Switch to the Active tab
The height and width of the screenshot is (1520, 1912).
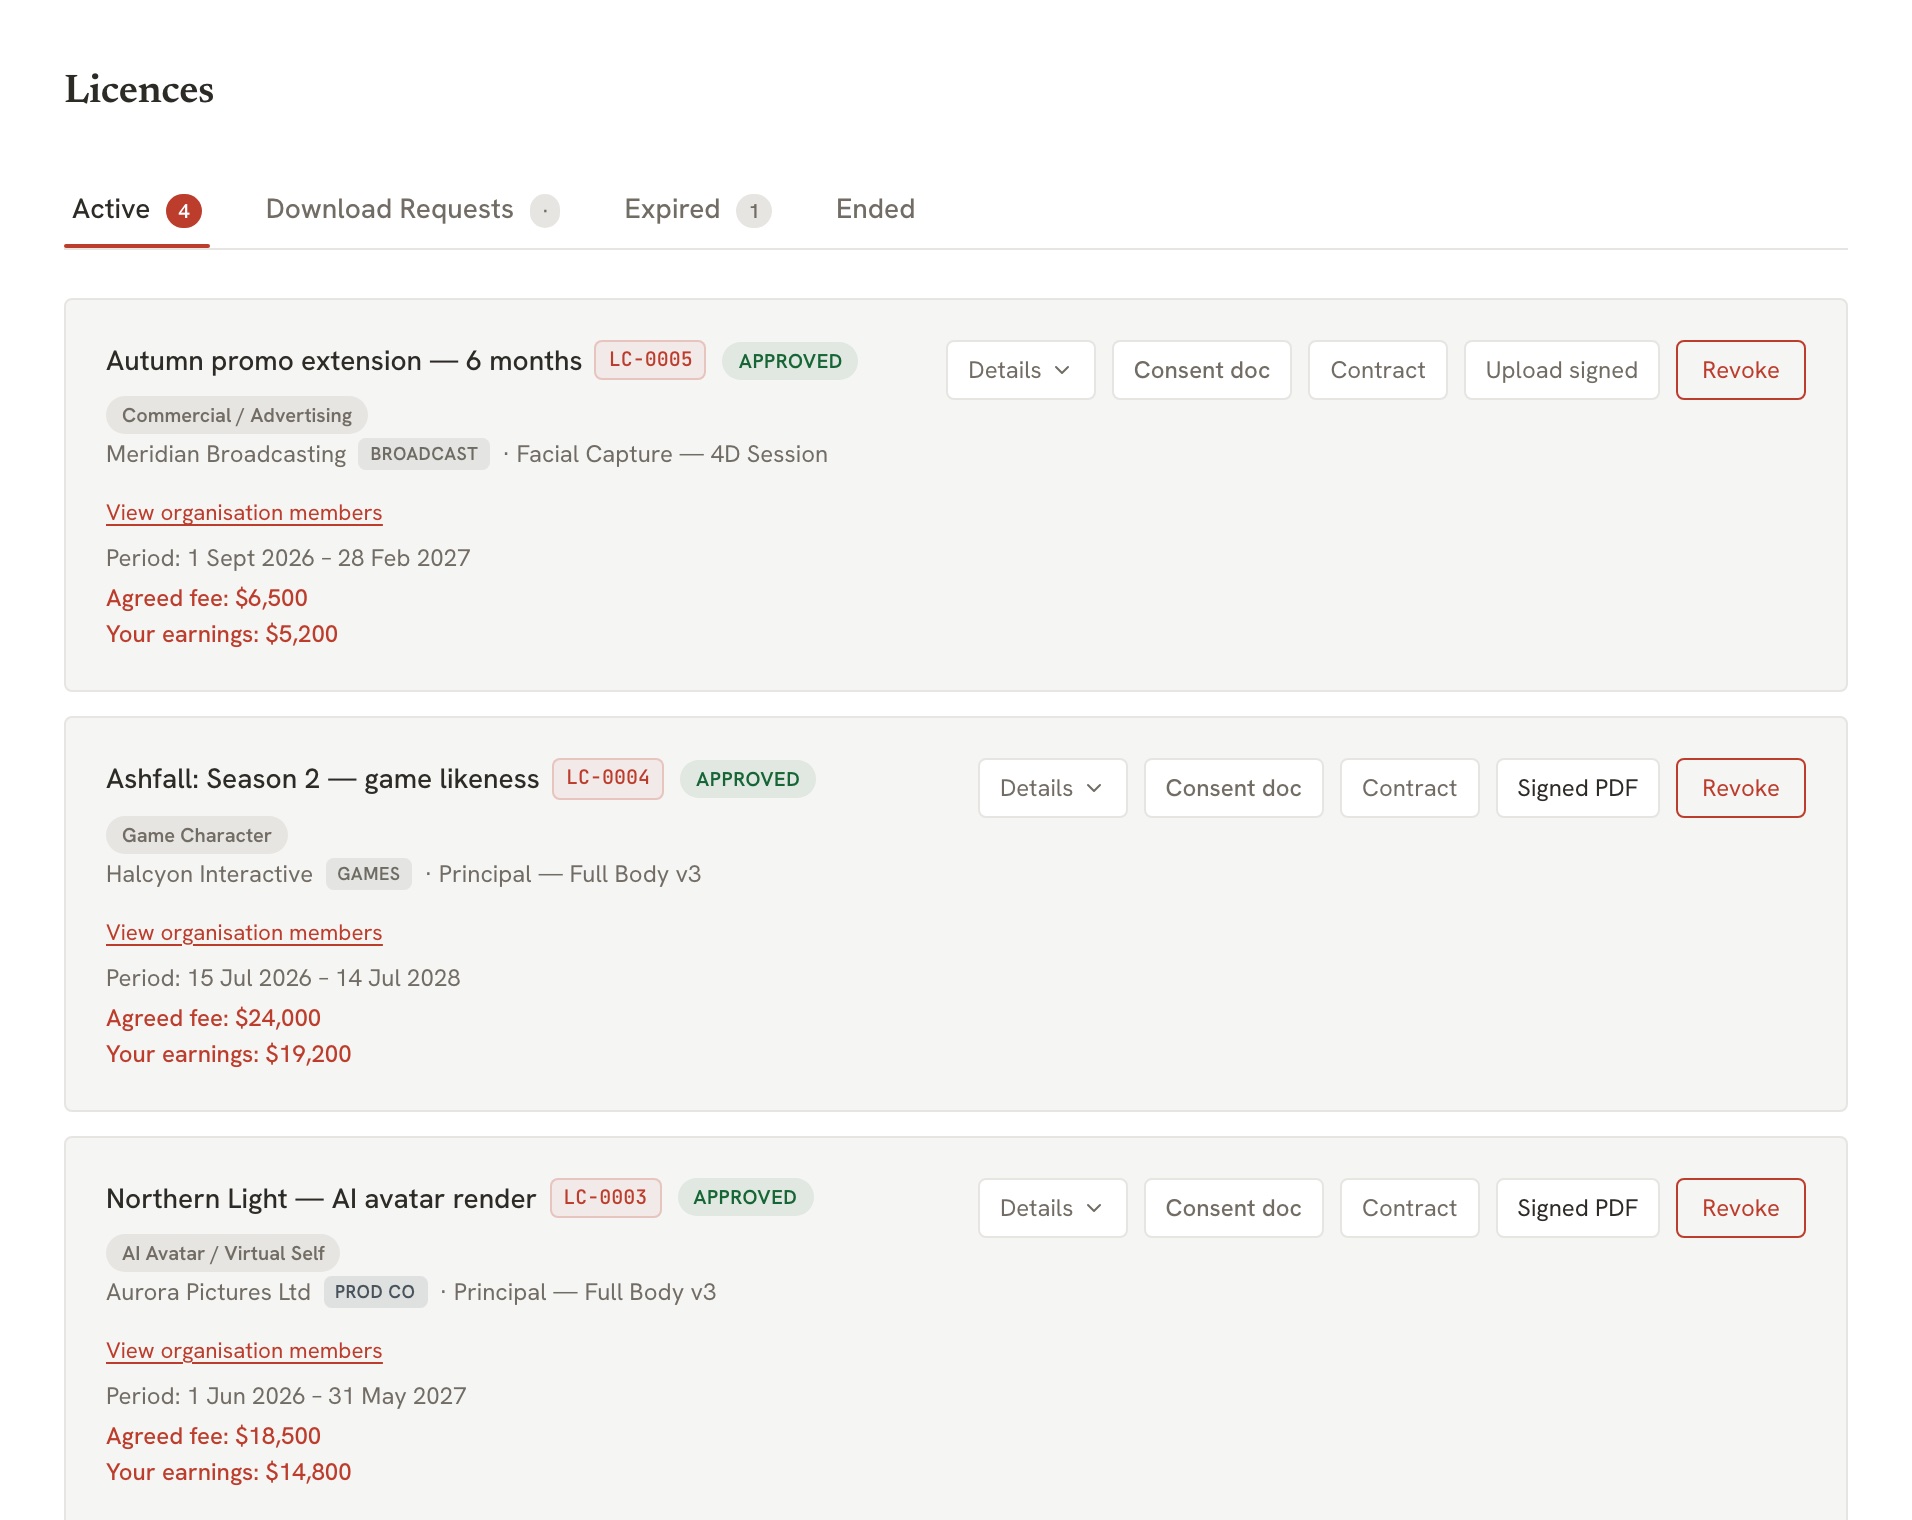(x=137, y=209)
